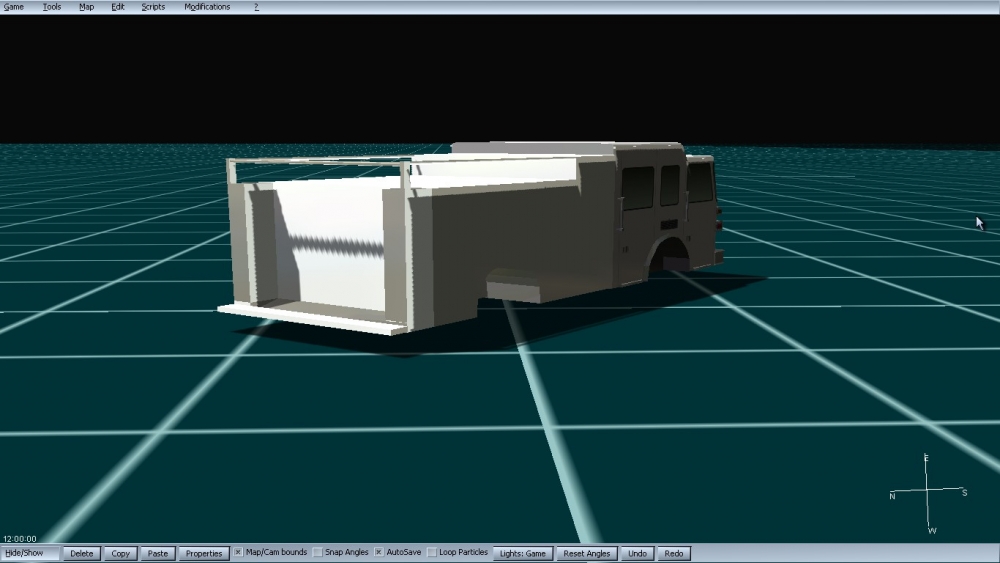Screen dimensions: 1000x563
Task: Click the Copy button
Action: (121, 553)
